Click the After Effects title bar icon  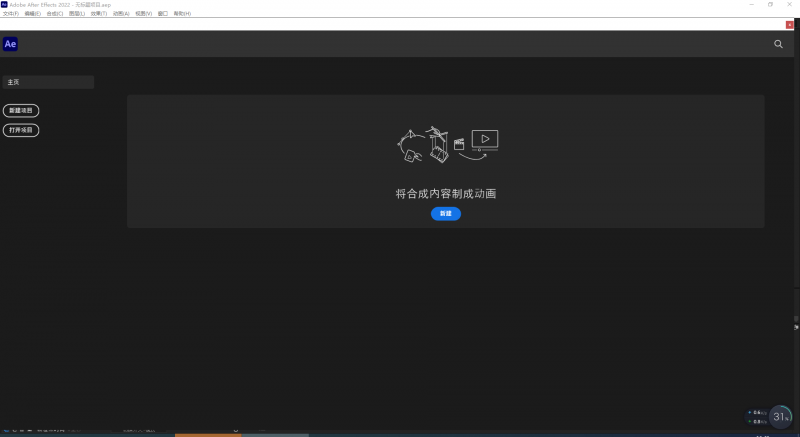[x=4, y=4]
